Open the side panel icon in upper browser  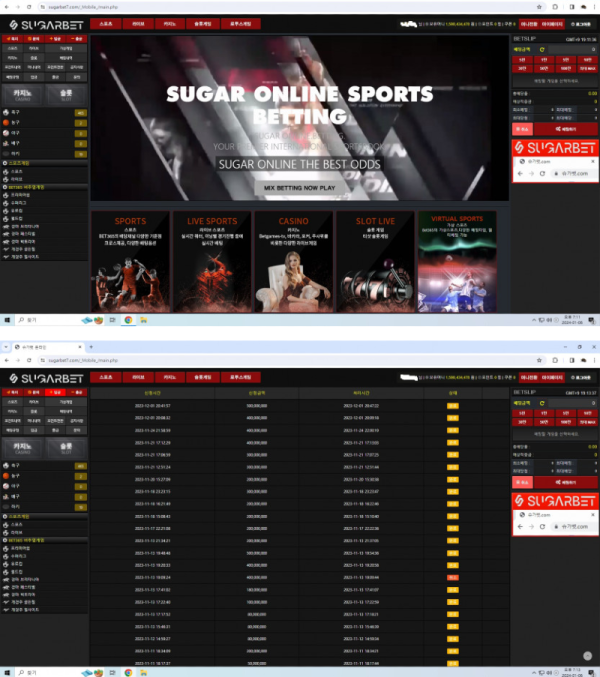pyautogui.click(x=572, y=7)
